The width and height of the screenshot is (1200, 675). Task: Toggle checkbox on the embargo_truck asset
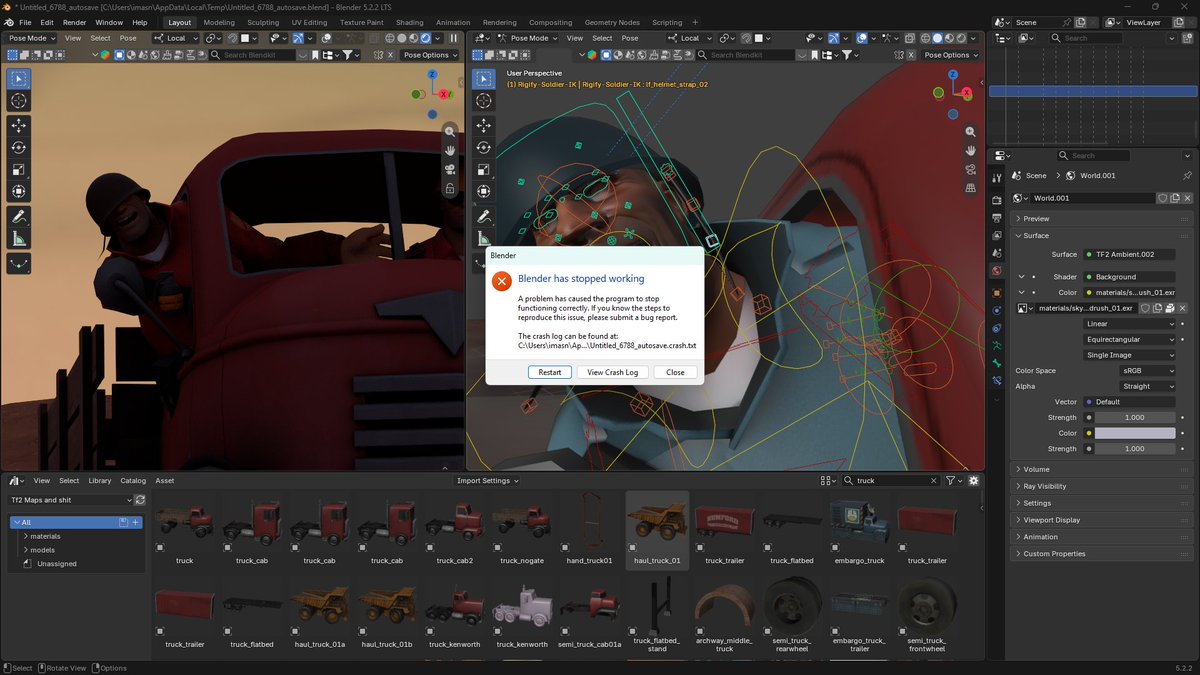pos(836,548)
